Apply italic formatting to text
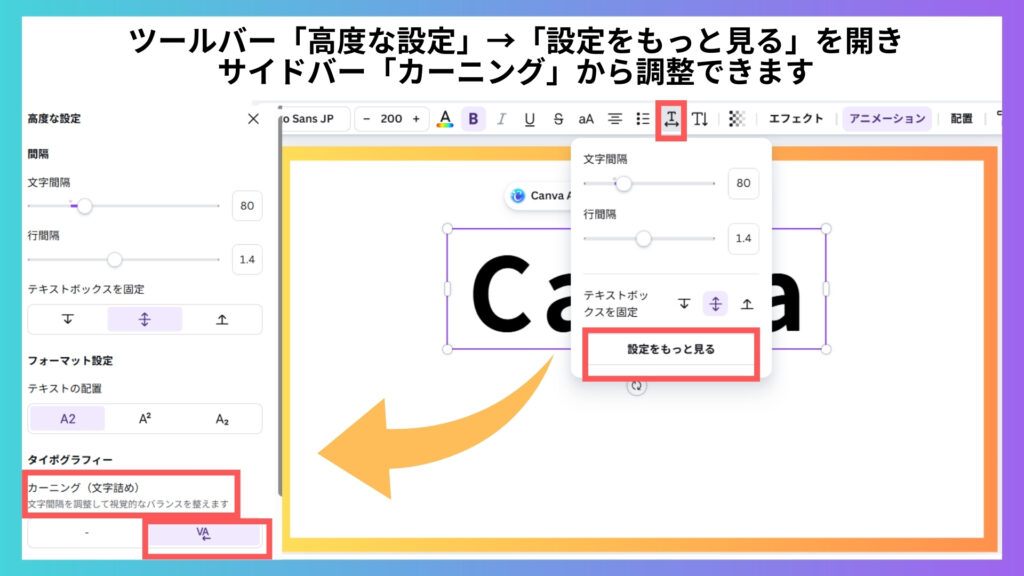 [x=501, y=119]
